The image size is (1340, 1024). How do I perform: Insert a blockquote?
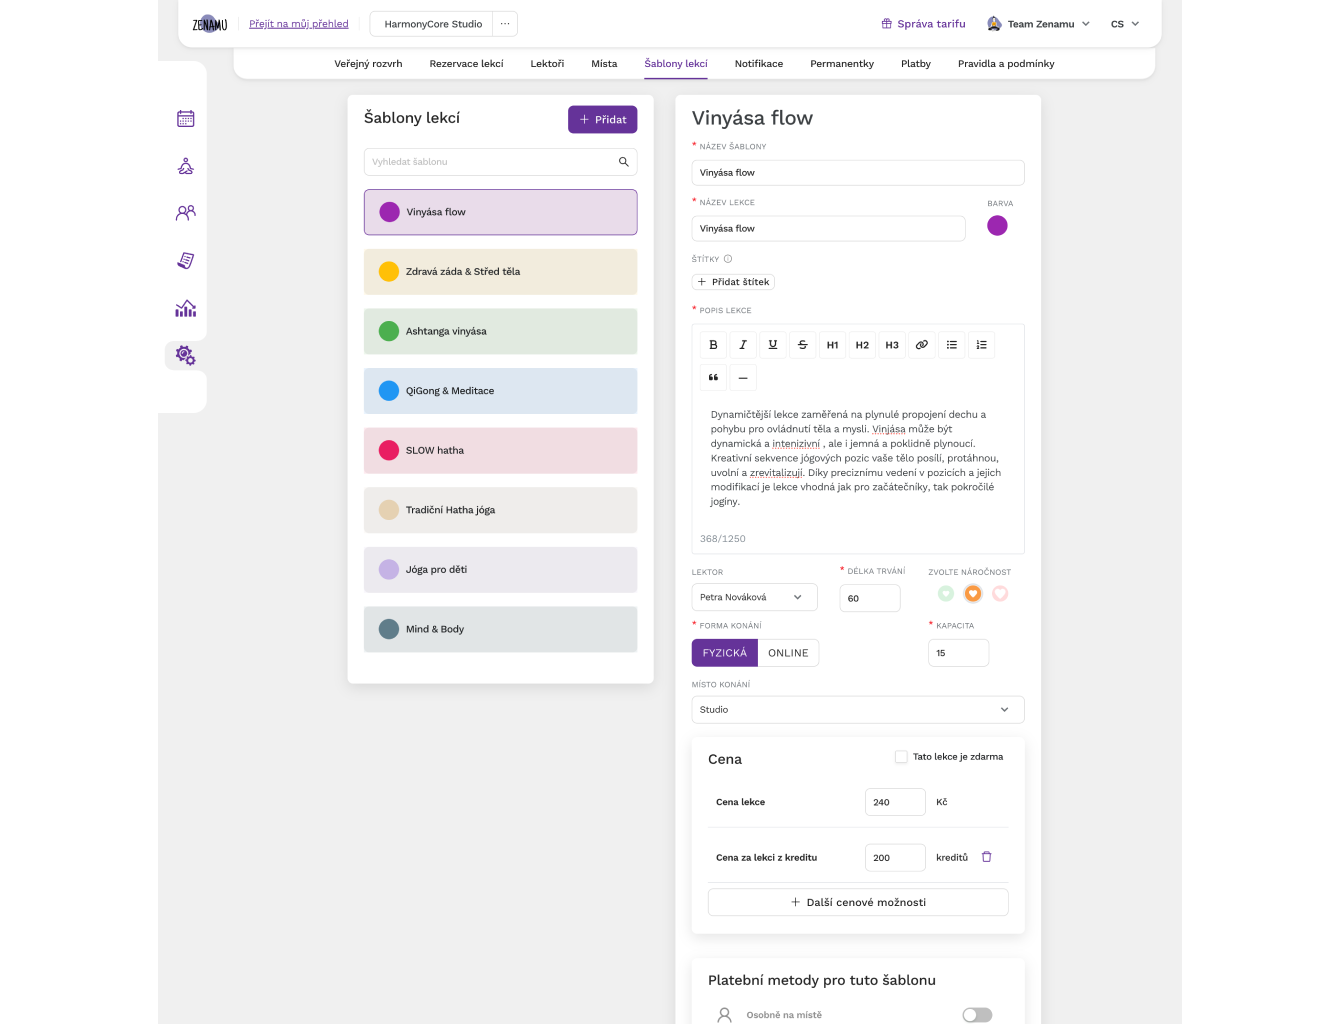click(713, 378)
